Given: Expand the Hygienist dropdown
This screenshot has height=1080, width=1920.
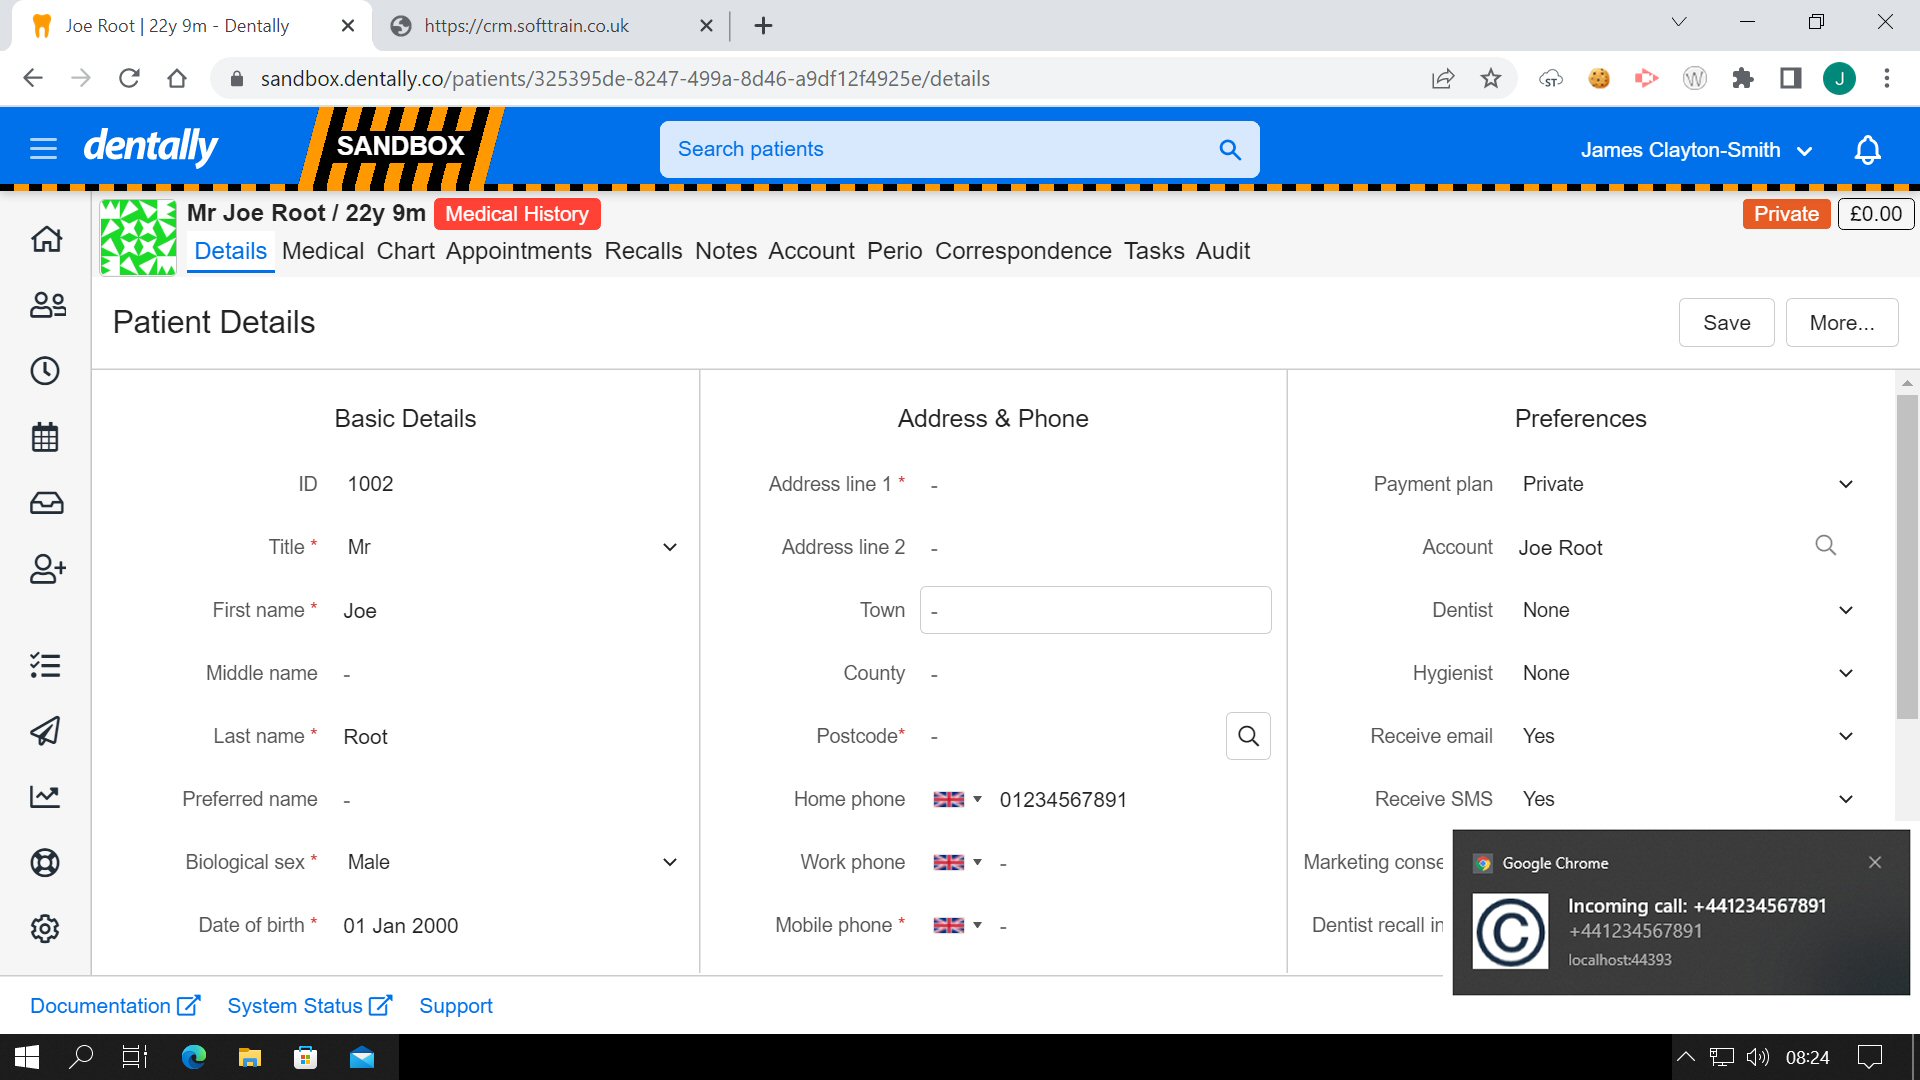Looking at the screenshot, I should tap(1688, 673).
